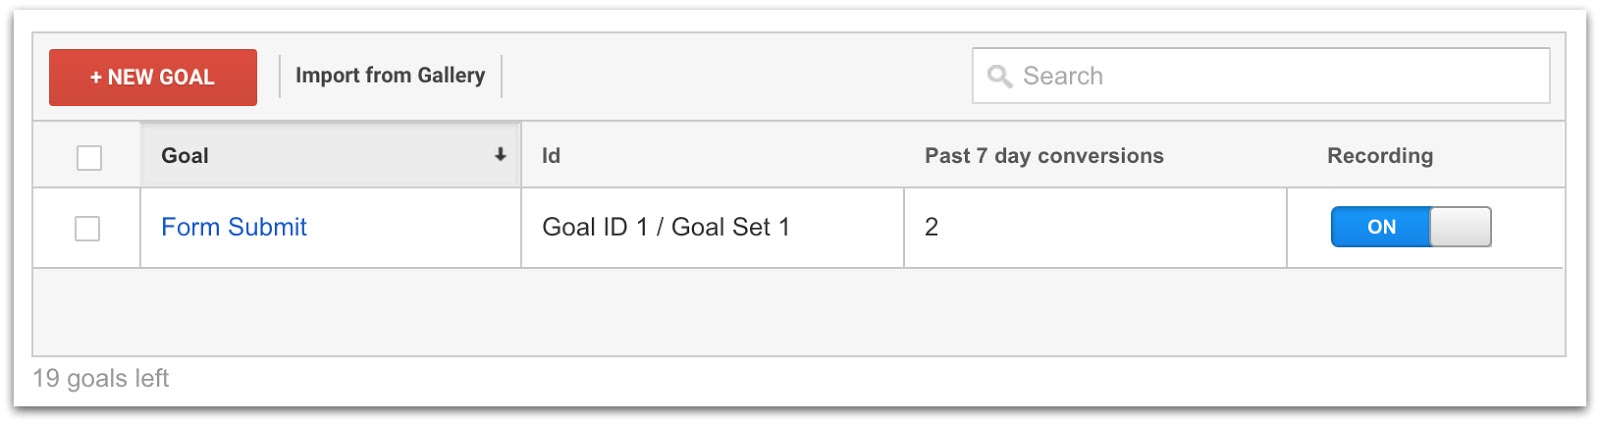Click the grey handle of Recording switch

pyautogui.click(x=1460, y=227)
